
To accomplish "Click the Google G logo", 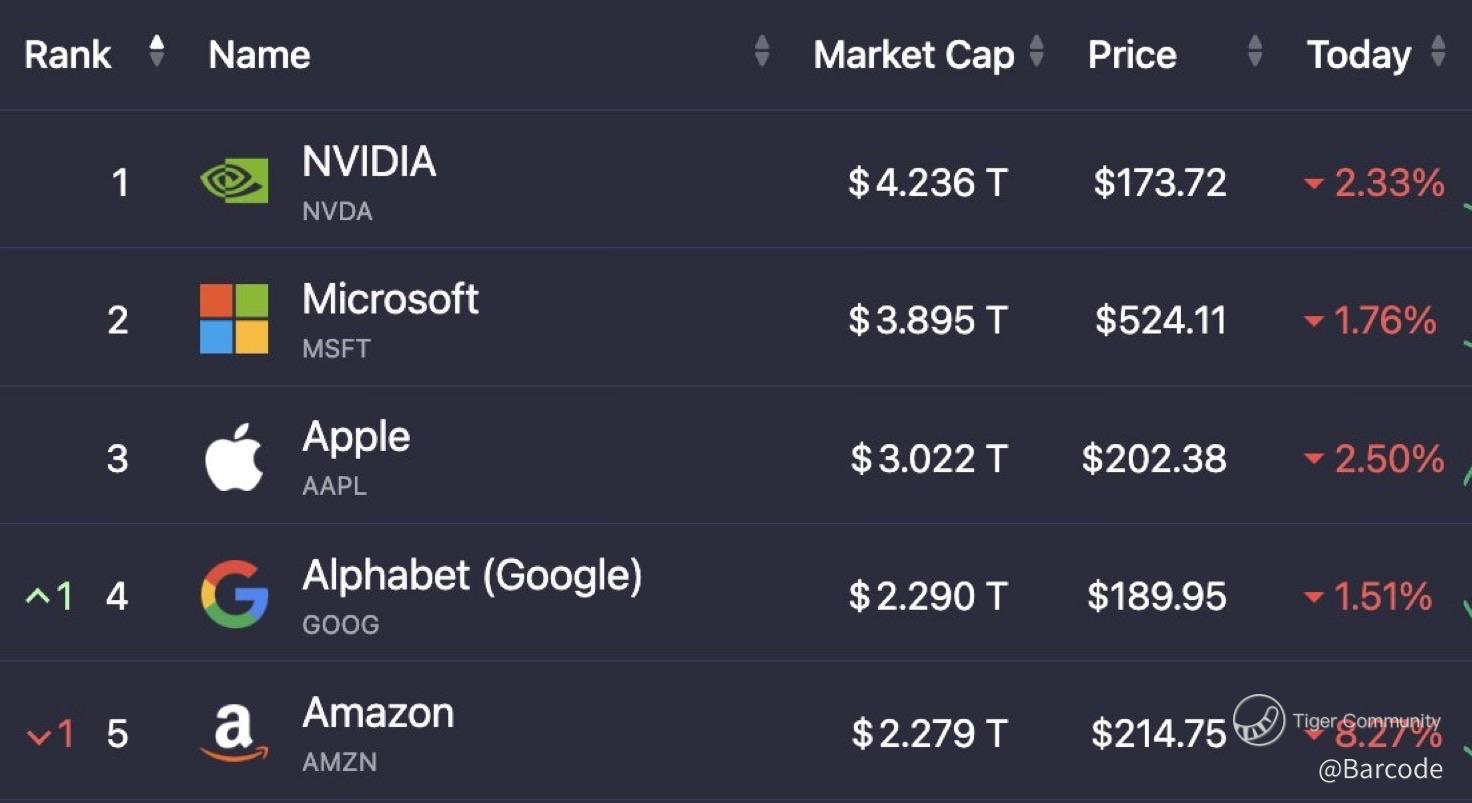I will tap(234, 595).
